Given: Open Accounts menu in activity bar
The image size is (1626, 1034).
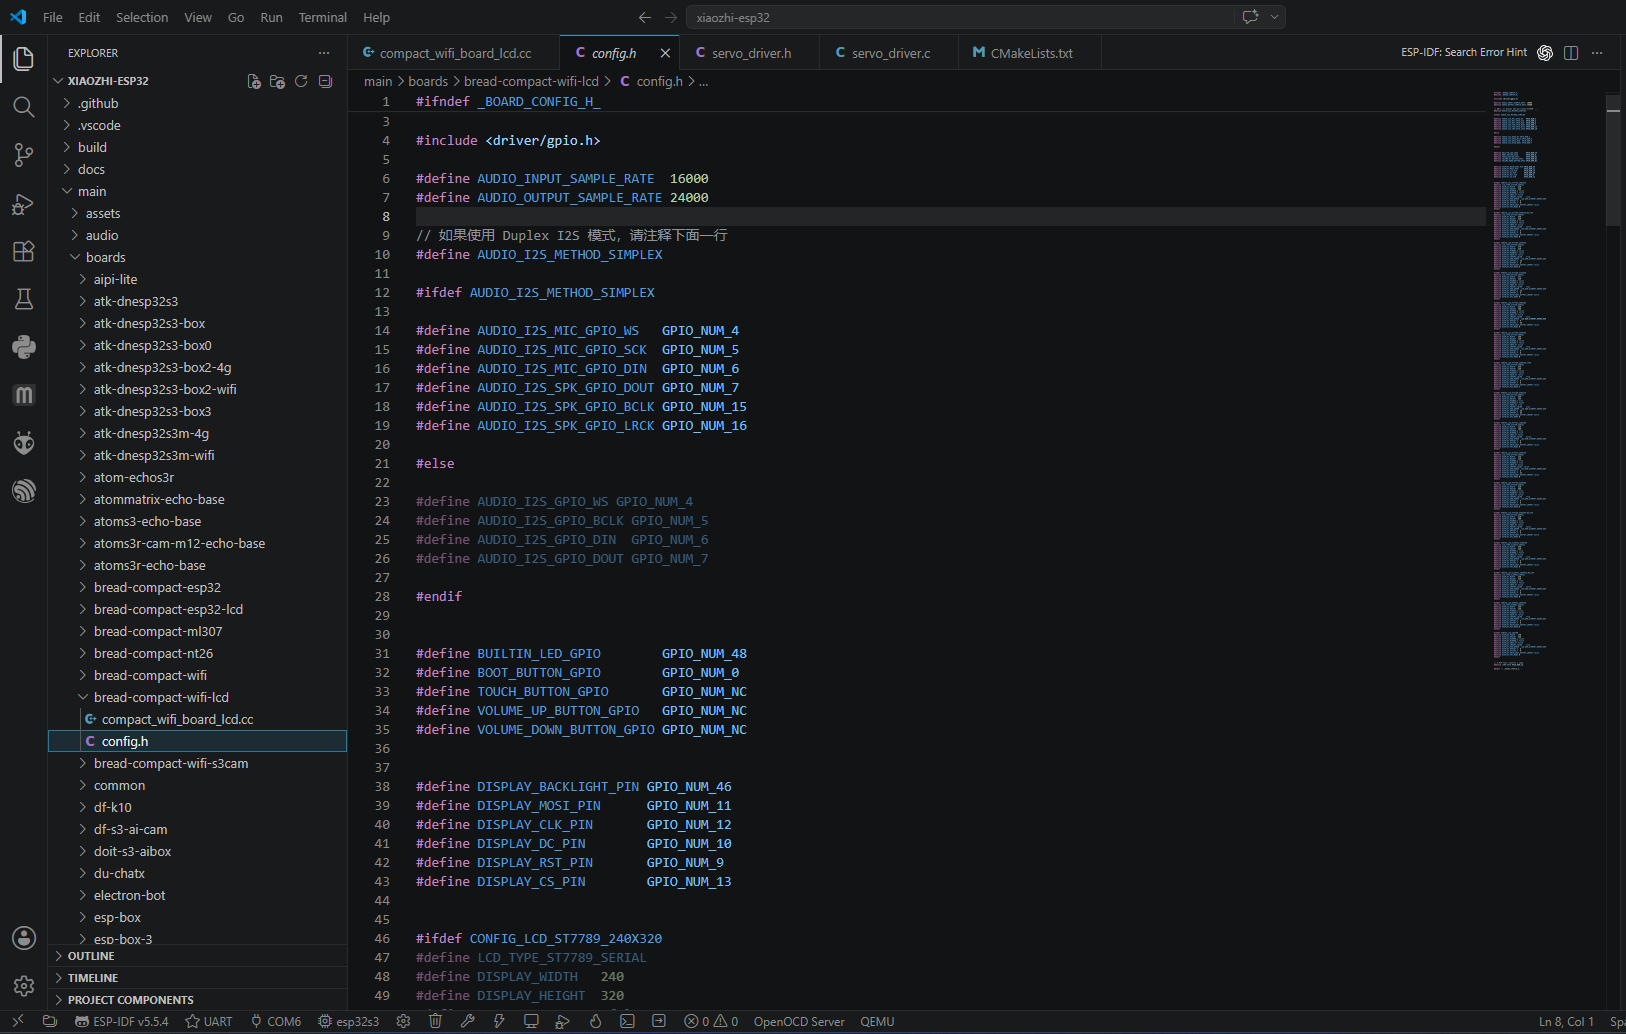Looking at the screenshot, I should [x=24, y=938].
